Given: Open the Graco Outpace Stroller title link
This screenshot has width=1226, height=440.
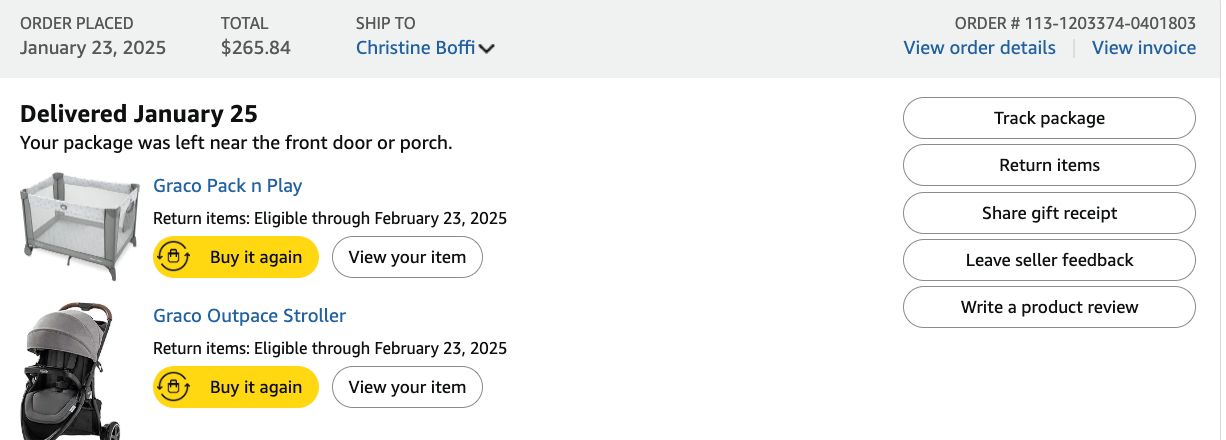Looking at the screenshot, I should (249, 316).
